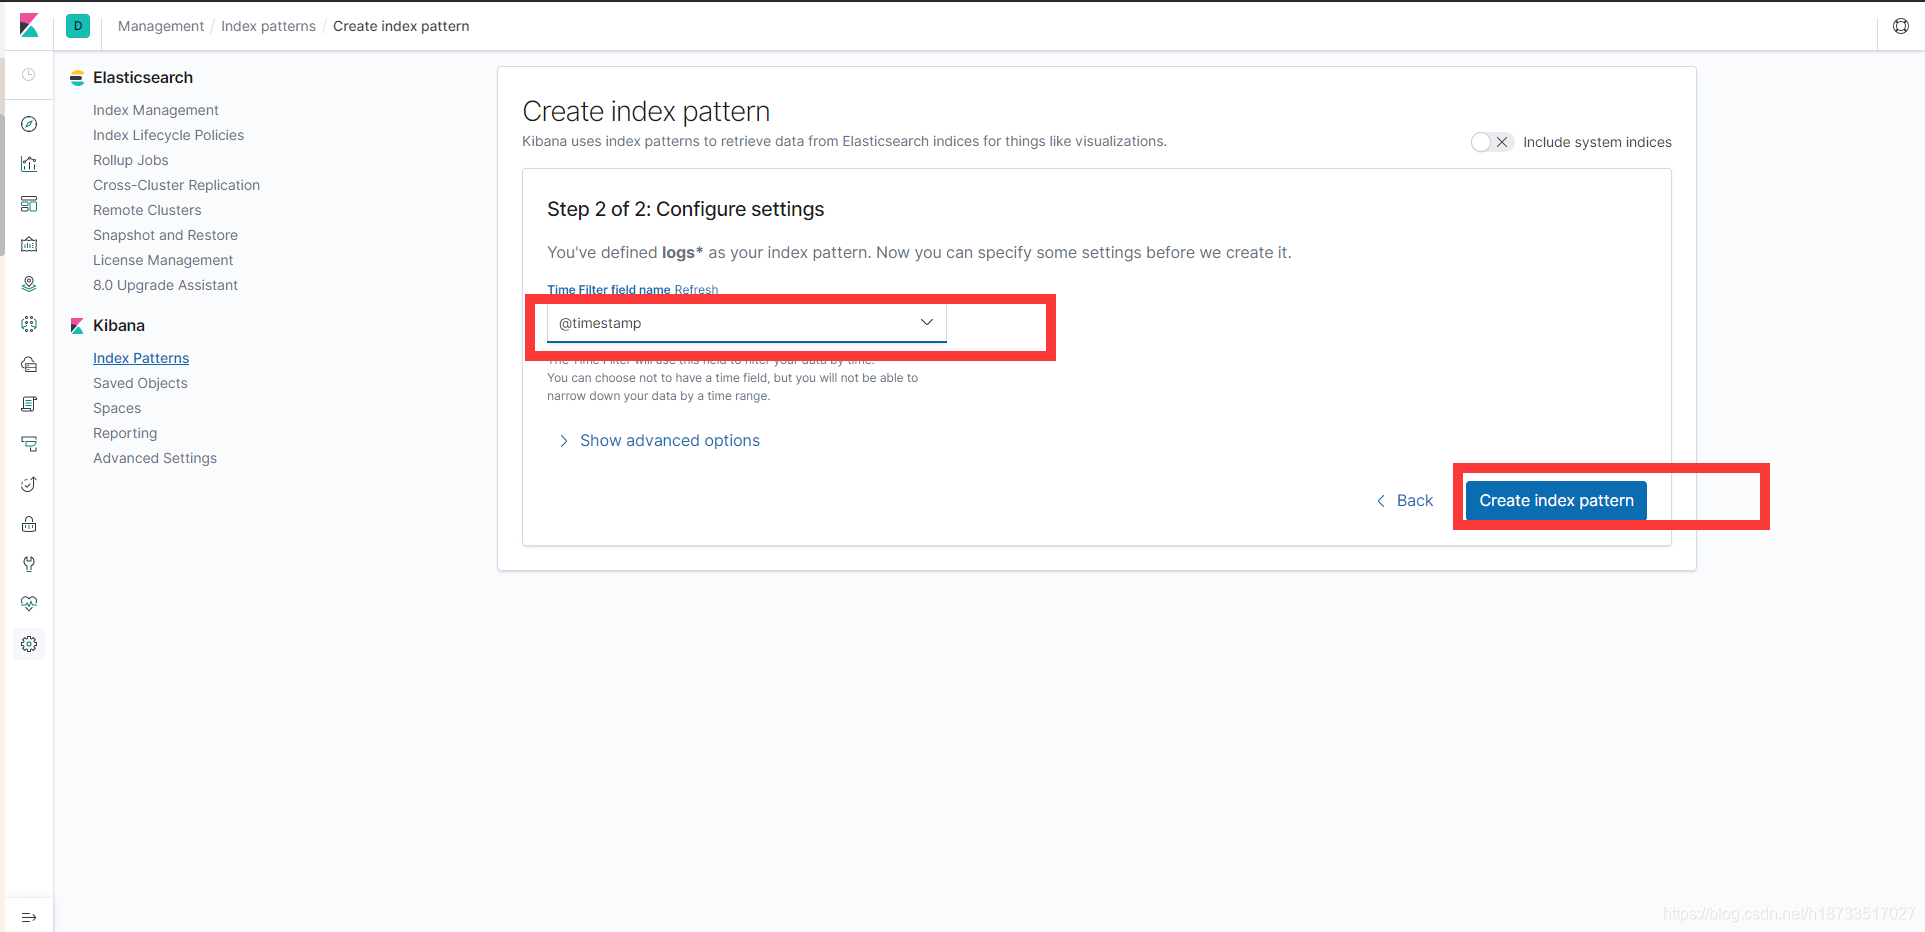Viewport: 1925px width, 932px height.
Task: Open License Management menu item
Action: [163, 260]
